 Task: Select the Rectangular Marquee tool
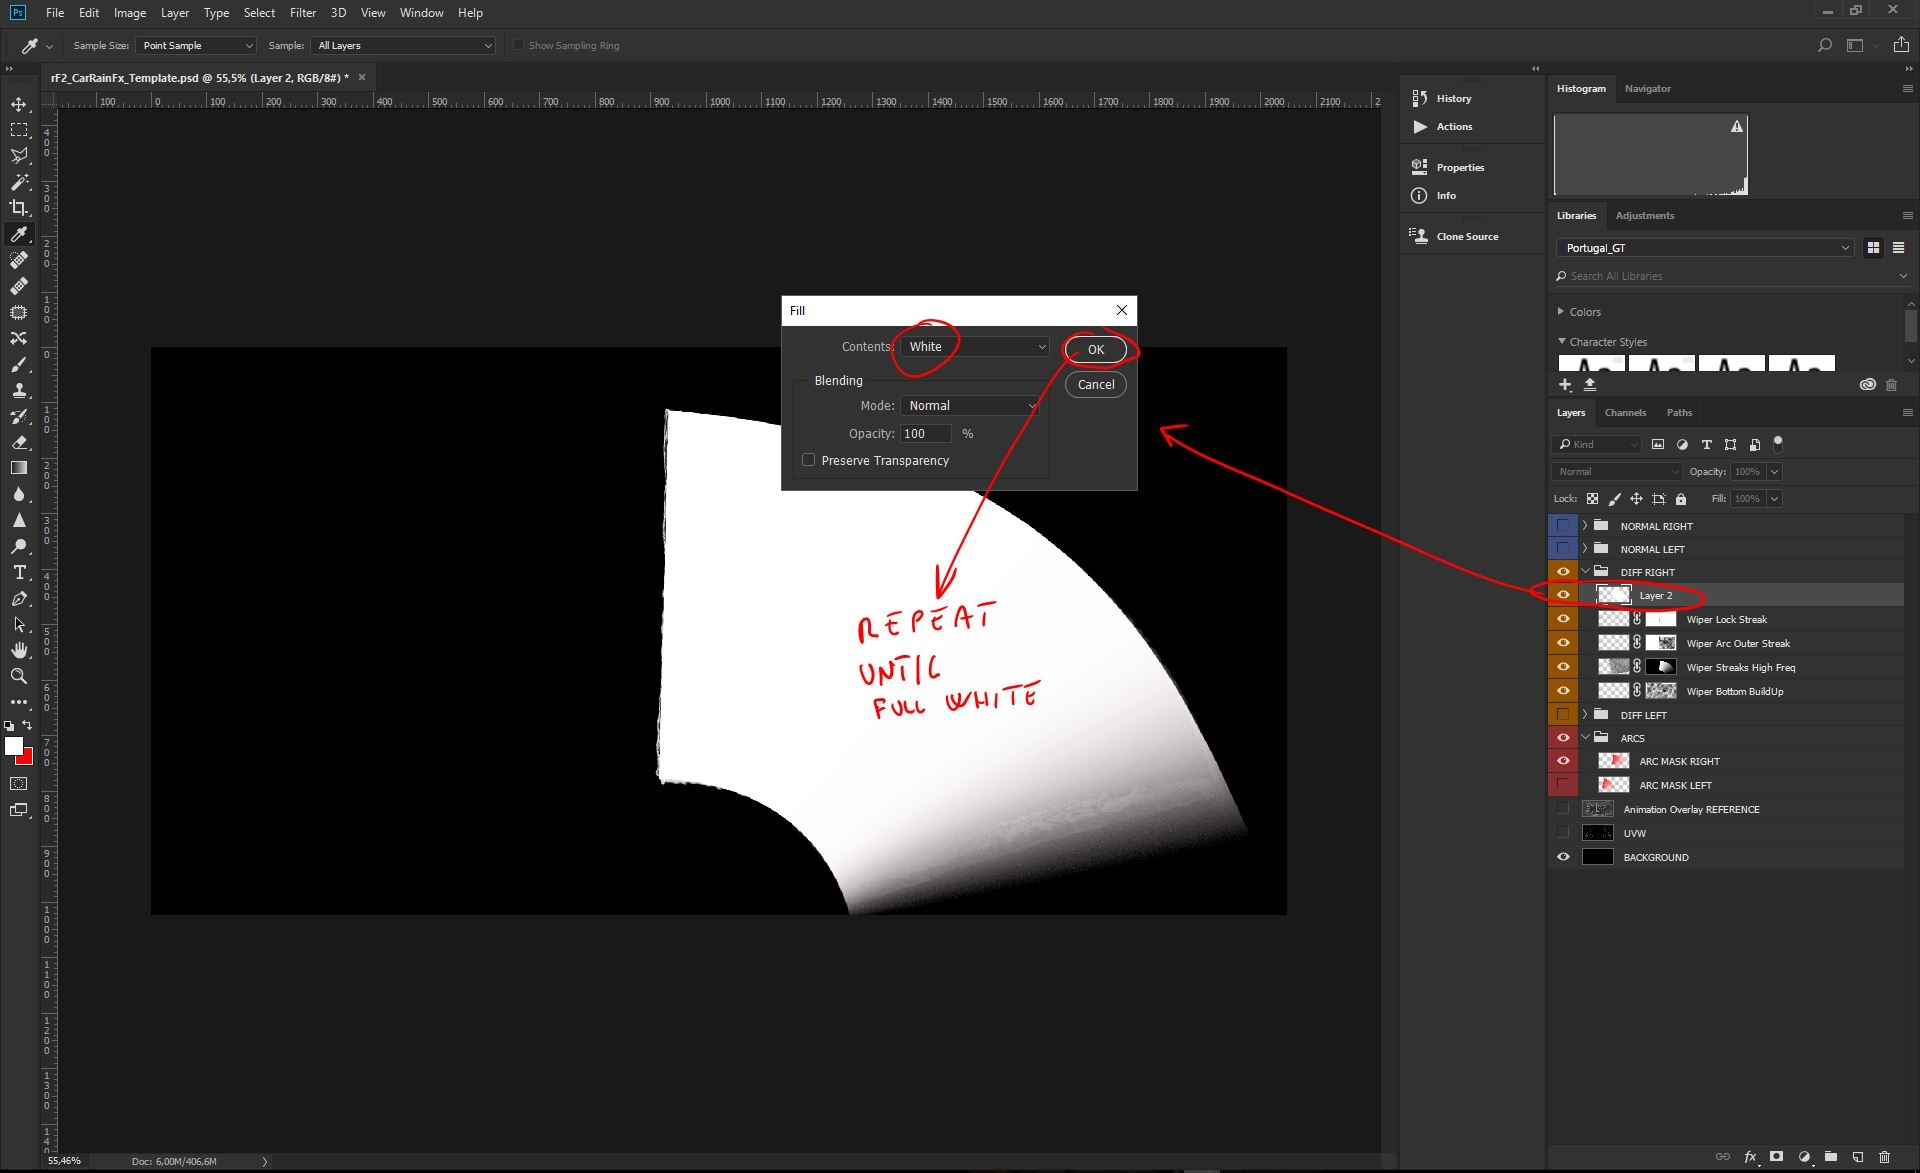(x=19, y=130)
